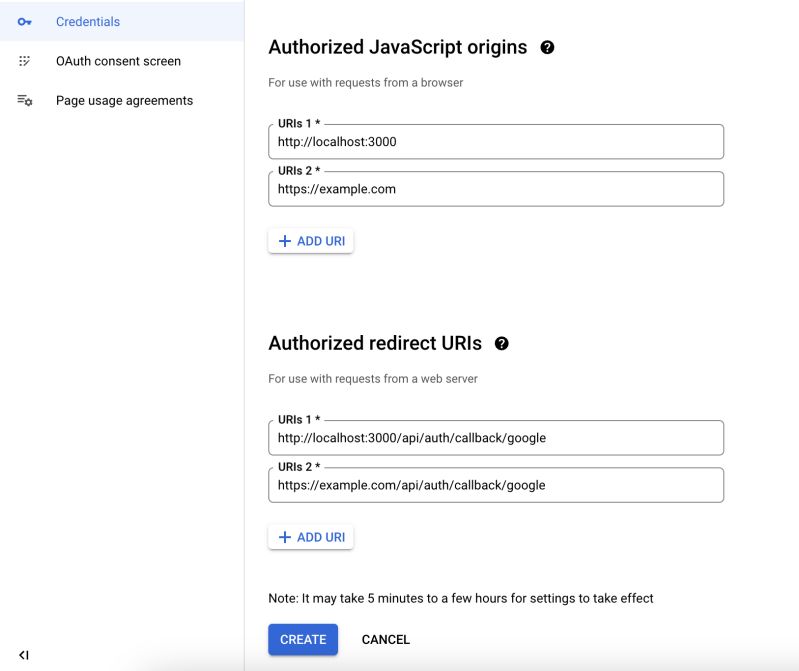This screenshot has height=671, width=799.
Task: Open Page usage agreements
Action: point(124,100)
